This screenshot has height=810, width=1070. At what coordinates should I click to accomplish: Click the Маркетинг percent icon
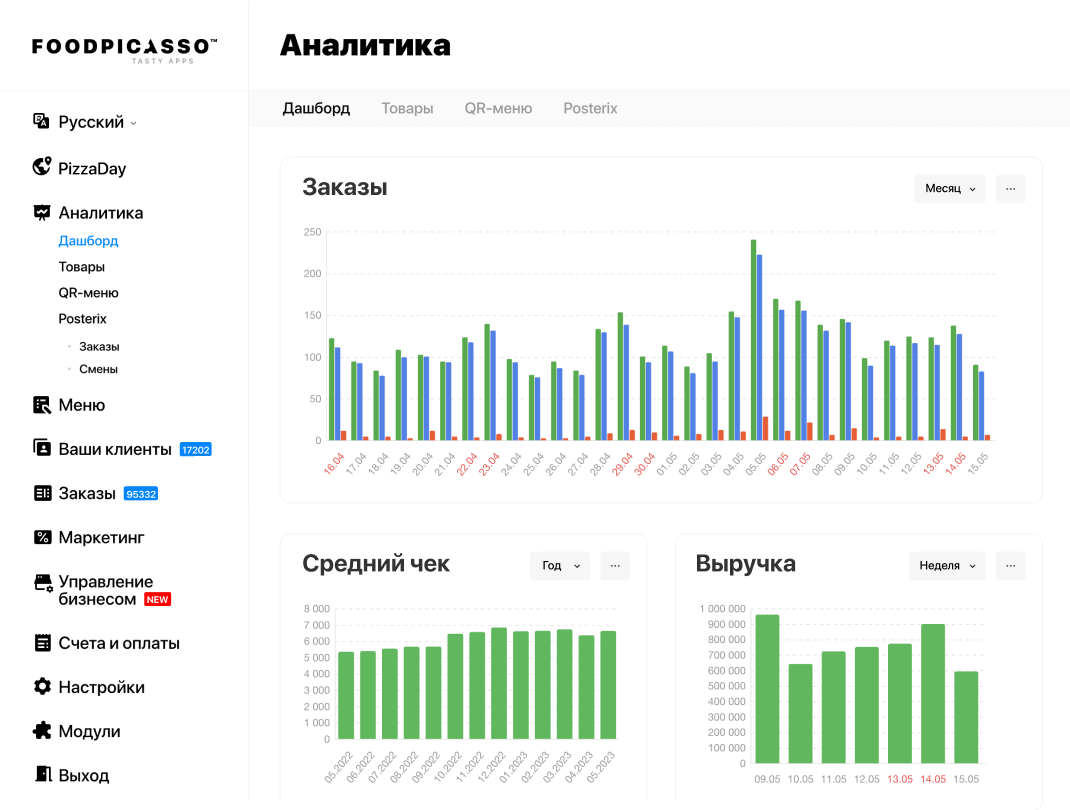[x=41, y=537]
